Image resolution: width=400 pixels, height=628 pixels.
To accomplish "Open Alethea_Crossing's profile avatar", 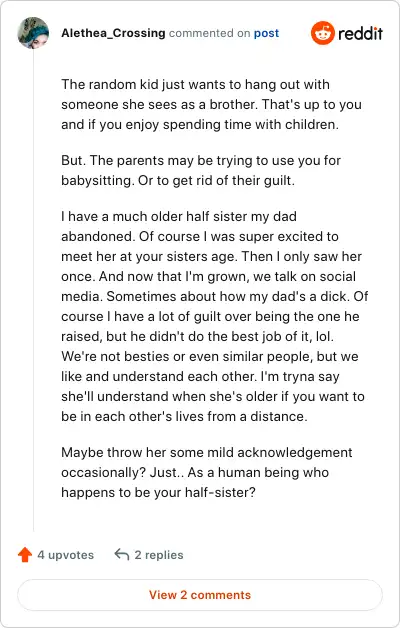I will [x=33, y=33].
